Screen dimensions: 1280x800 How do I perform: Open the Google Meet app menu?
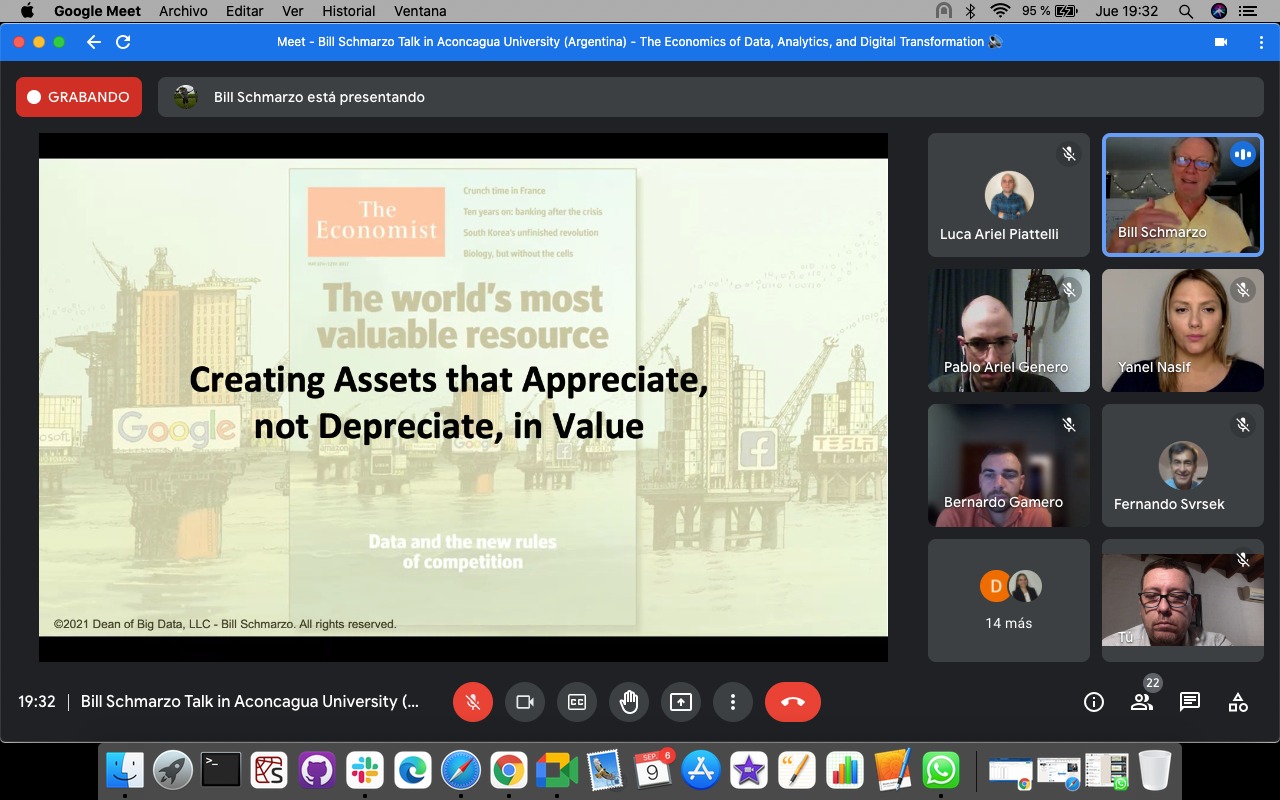click(97, 11)
